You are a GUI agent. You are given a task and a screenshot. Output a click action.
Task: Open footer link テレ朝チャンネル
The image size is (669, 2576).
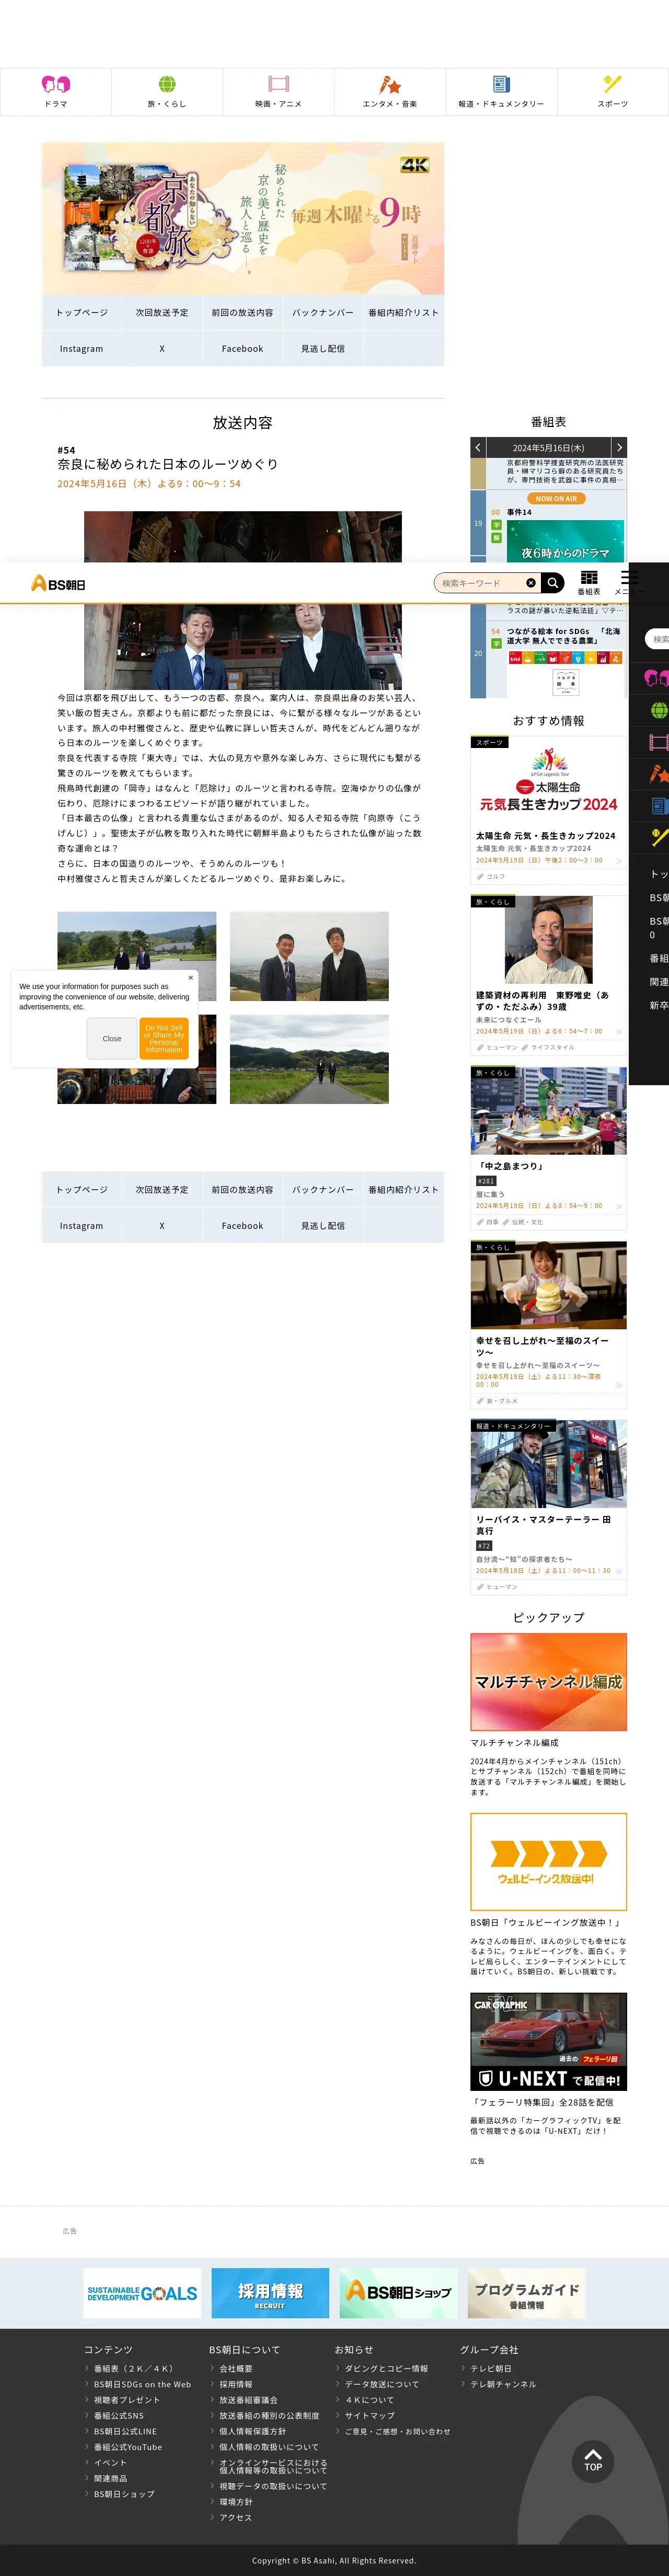point(503,2385)
